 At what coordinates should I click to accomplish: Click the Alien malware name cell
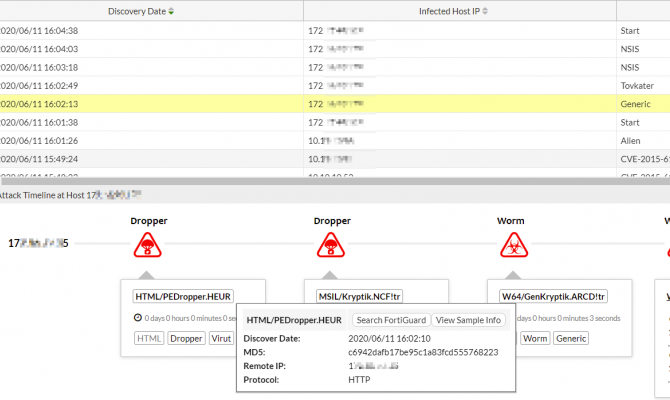coord(630,141)
